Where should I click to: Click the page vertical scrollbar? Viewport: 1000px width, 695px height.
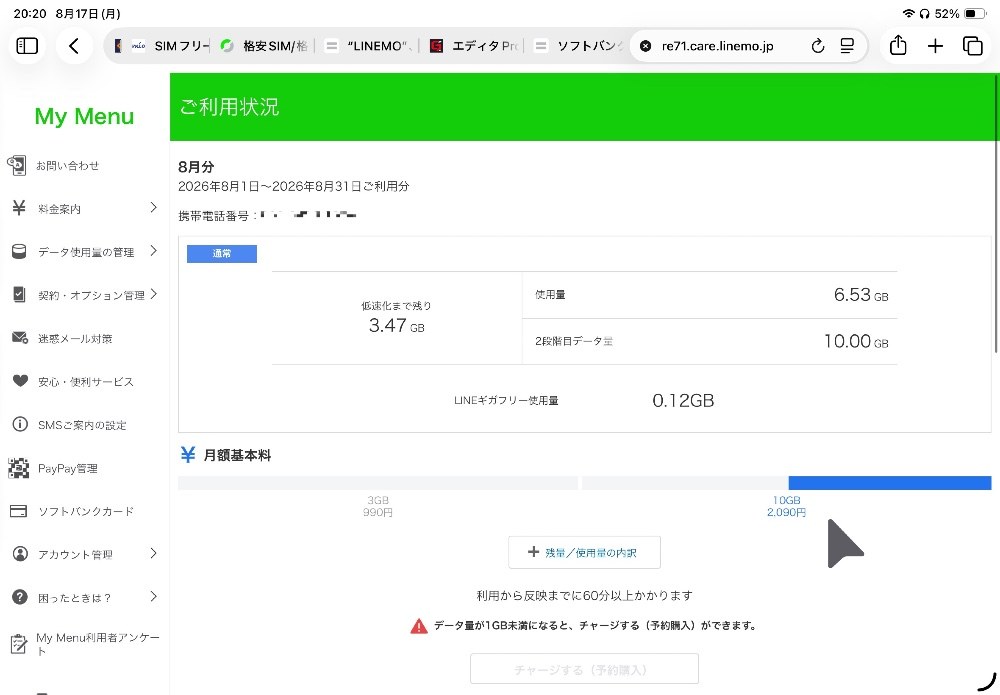click(996, 214)
